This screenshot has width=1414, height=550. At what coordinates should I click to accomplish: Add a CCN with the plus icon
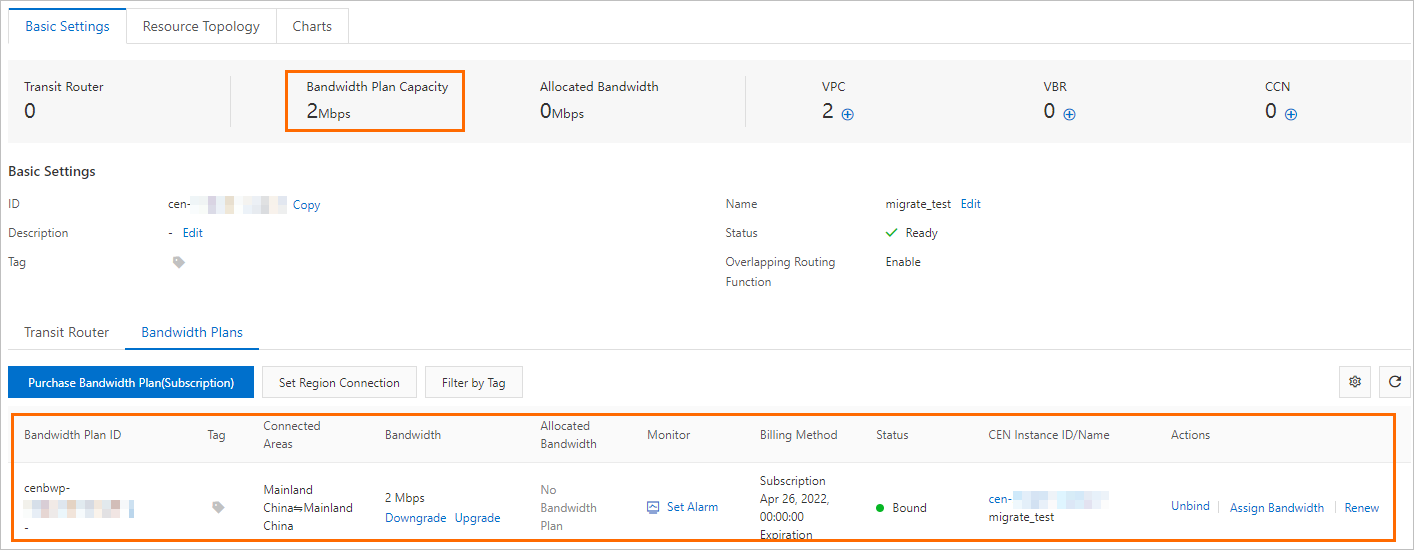point(1291,114)
